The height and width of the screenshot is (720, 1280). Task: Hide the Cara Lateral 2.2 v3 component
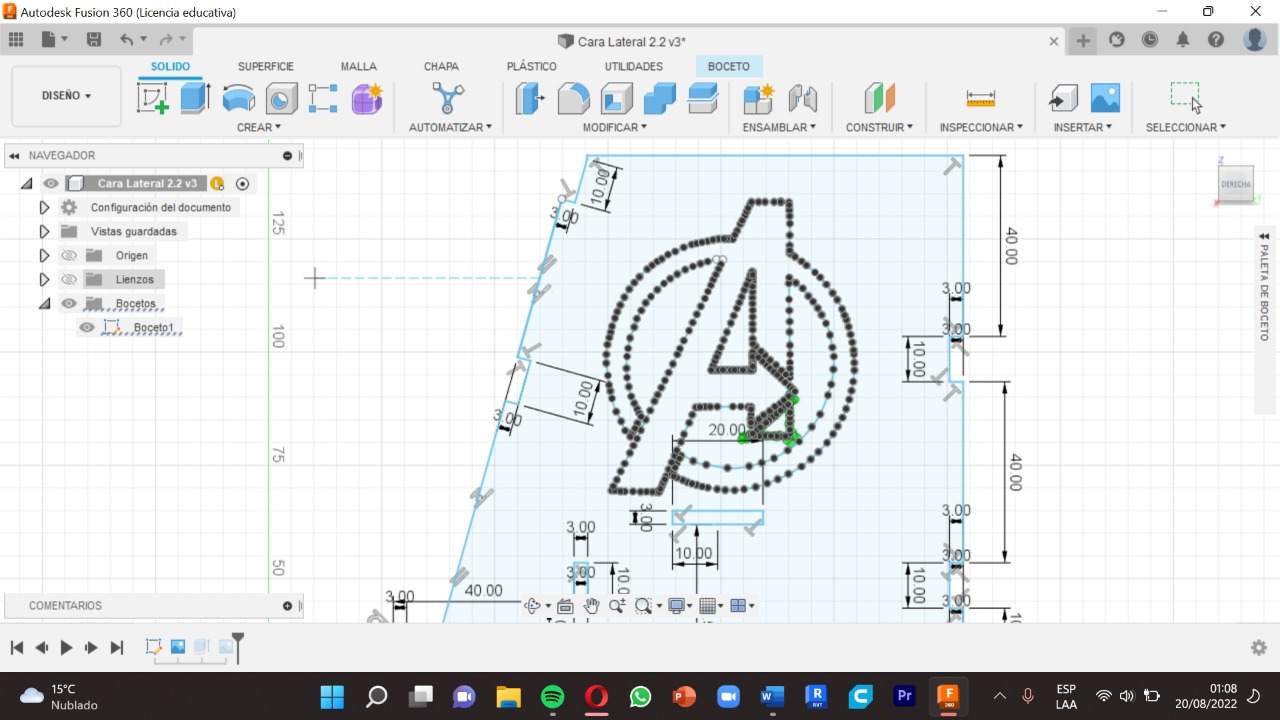point(51,184)
